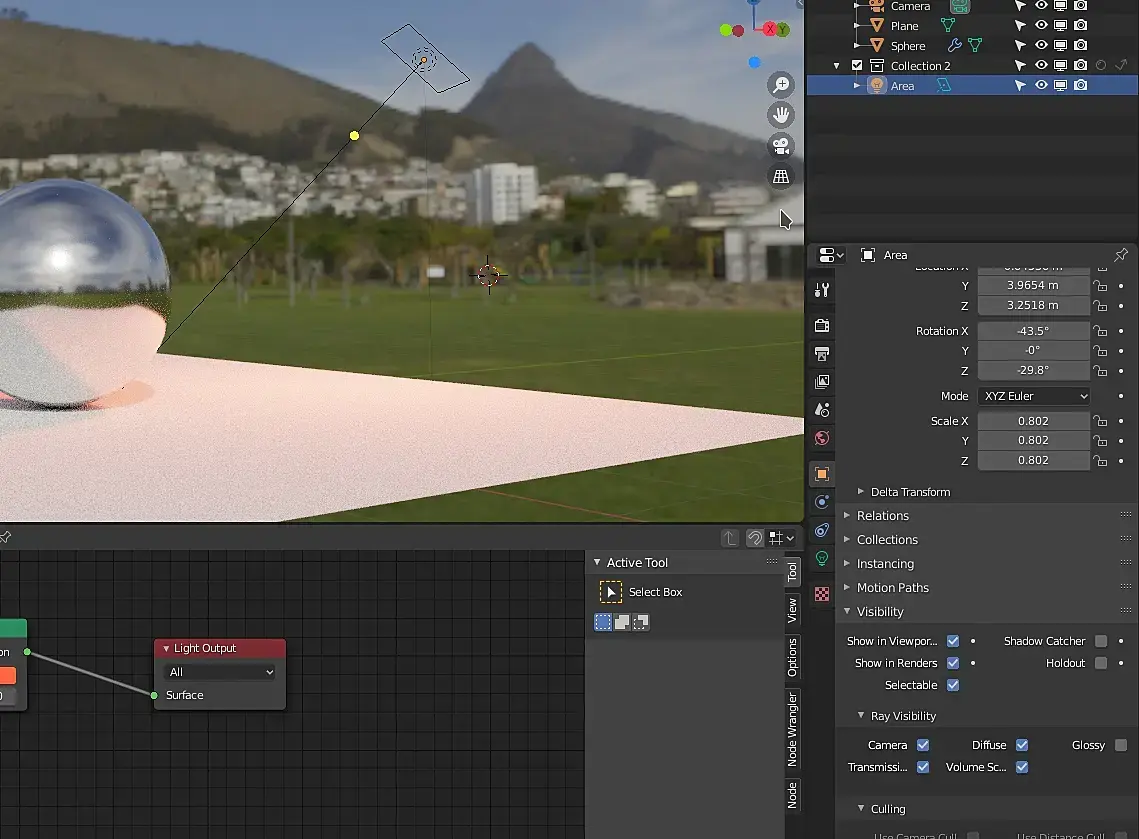The width and height of the screenshot is (1139, 839).
Task: Open the Output properties tab
Action: point(822,354)
